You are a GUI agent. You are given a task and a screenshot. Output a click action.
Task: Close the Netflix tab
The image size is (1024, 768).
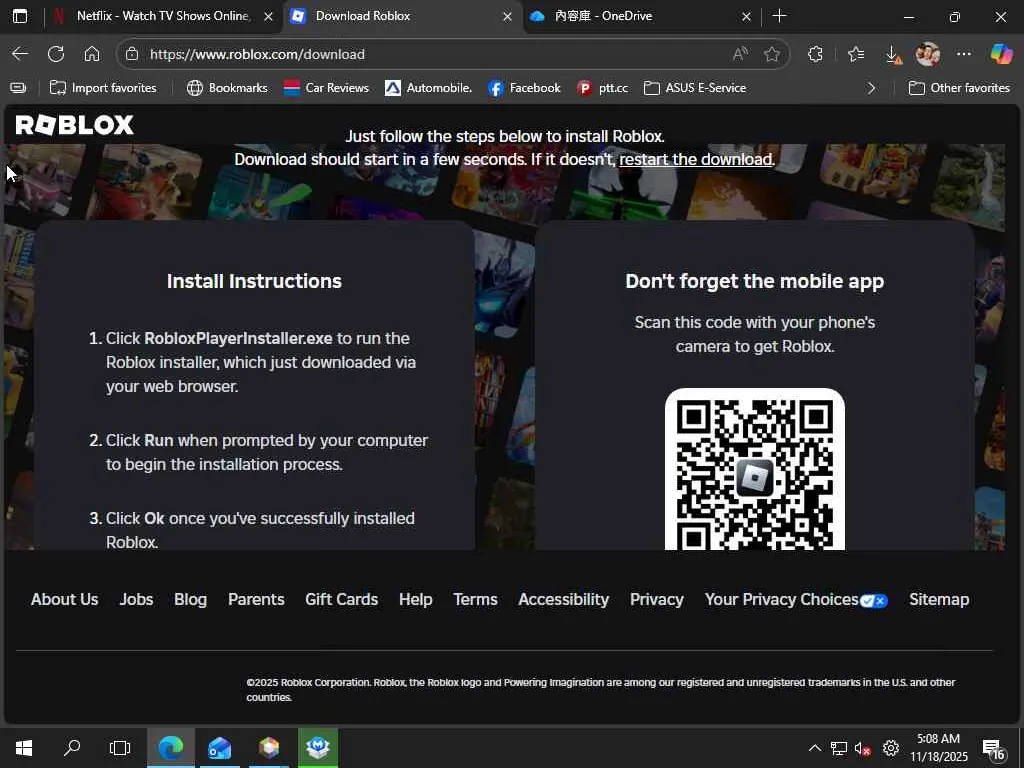pyautogui.click(x=268, y=17)
